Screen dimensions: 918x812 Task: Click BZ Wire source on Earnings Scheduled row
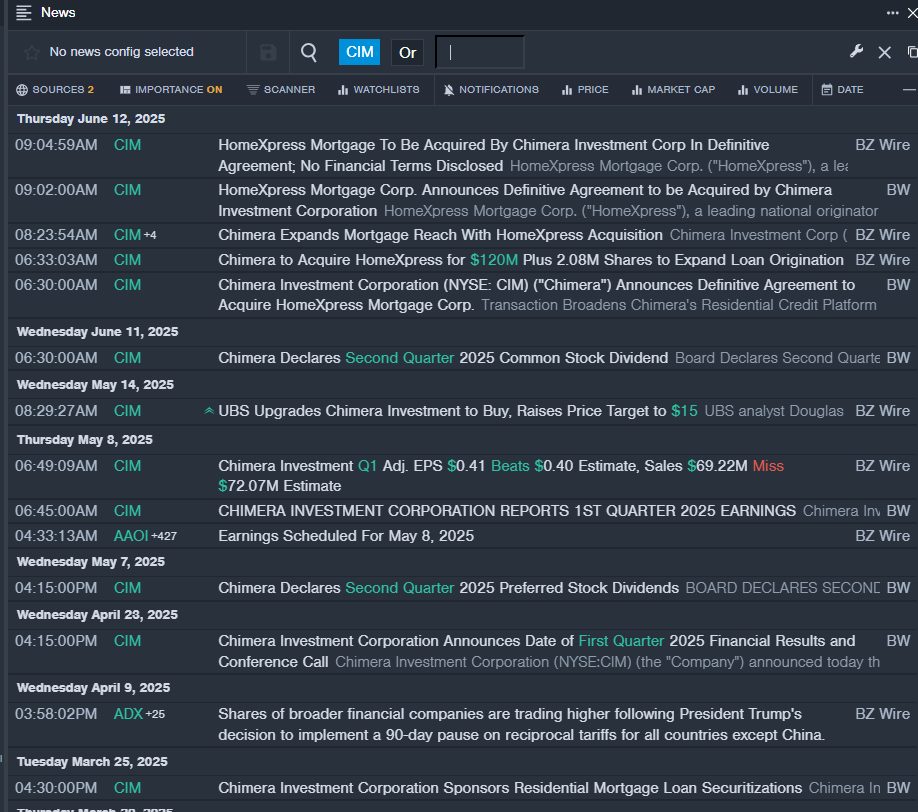pos(882,536)
